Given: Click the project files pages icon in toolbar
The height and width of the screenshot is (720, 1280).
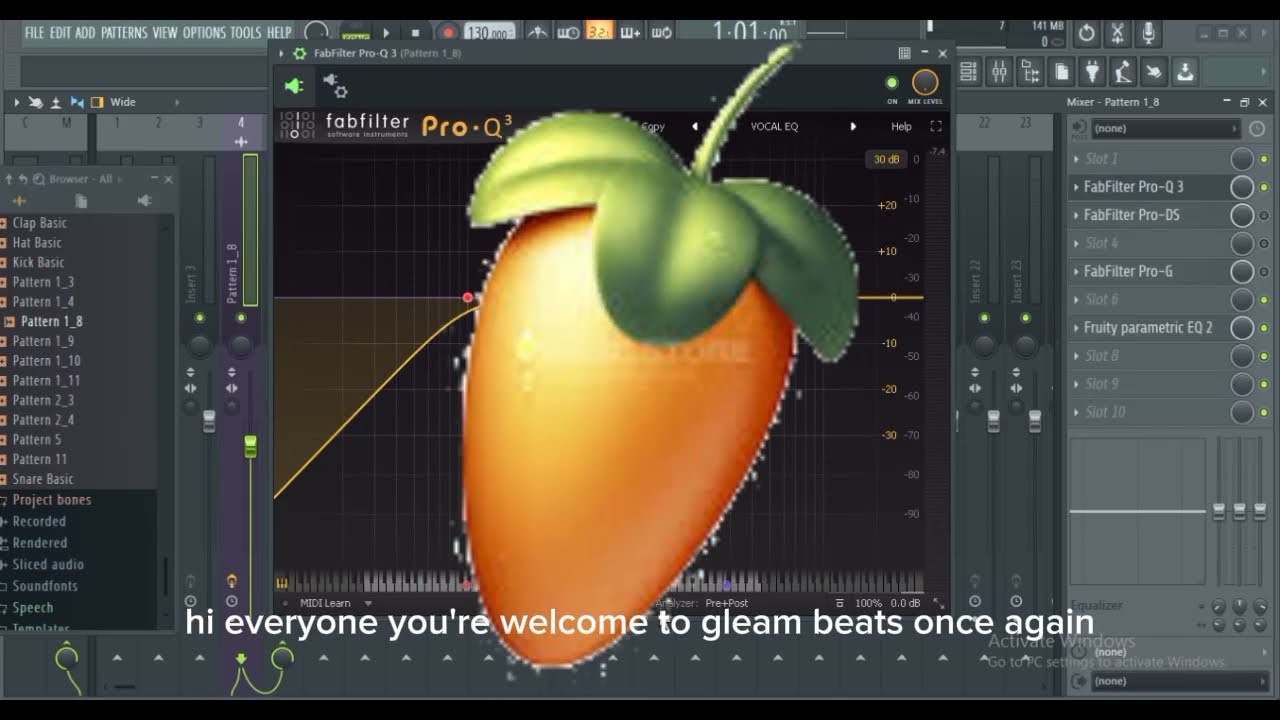Looking at the screenshot, I should coord(1061,72).
